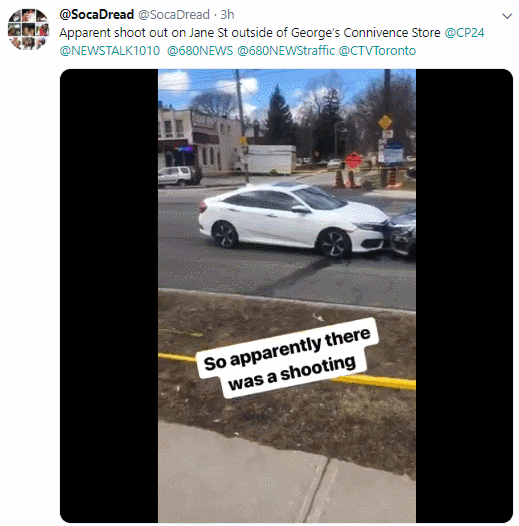Click the red construction sign in video
The height and width of the screenshot is (526, 519).
[353, 160]
